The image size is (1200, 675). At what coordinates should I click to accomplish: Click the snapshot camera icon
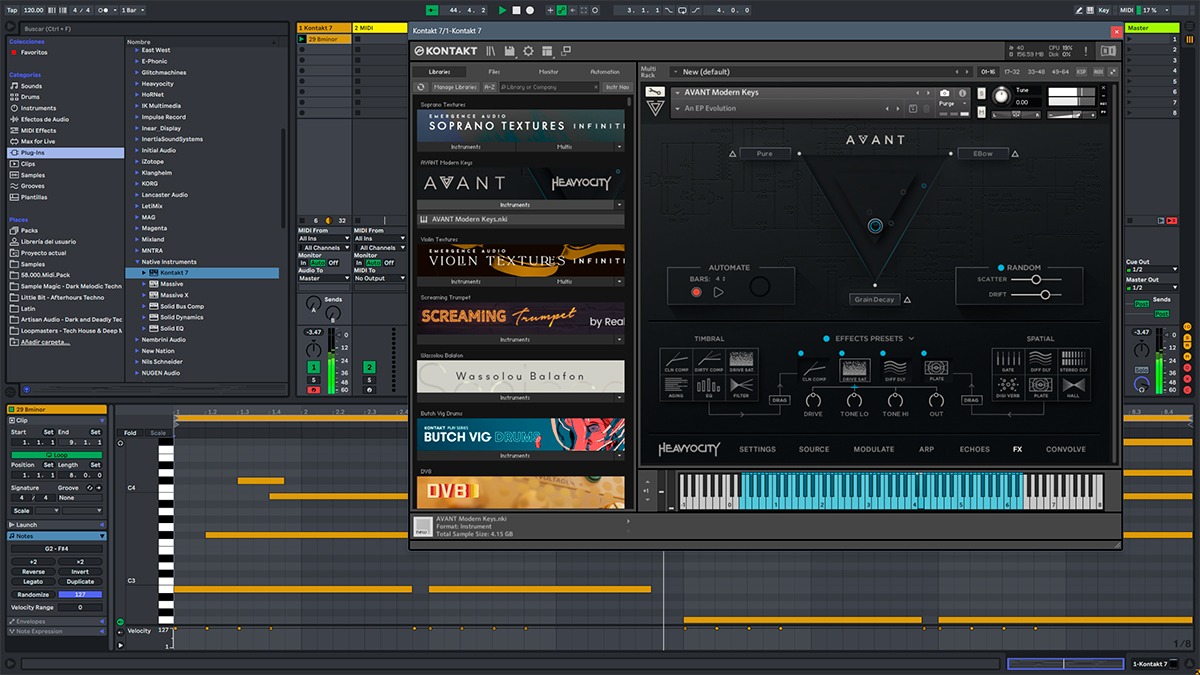944,92
